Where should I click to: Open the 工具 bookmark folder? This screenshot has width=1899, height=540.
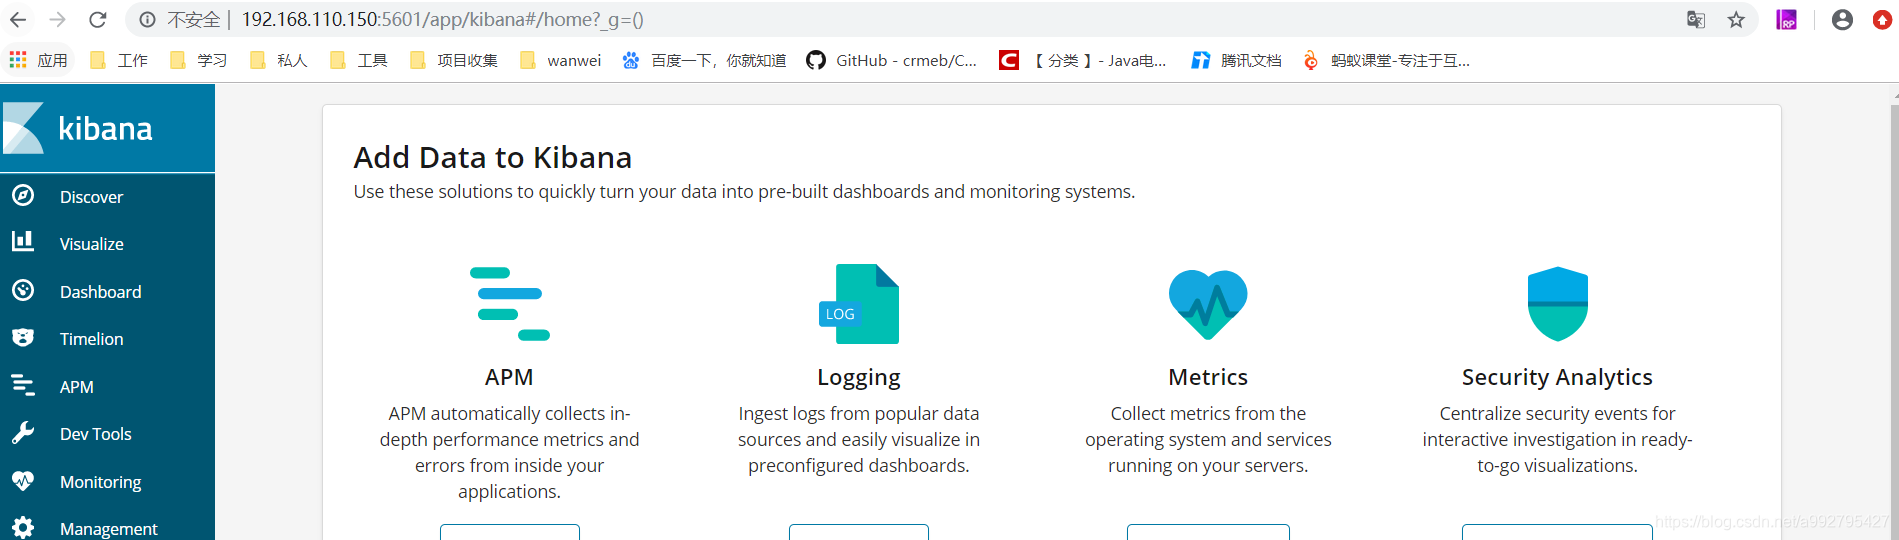click(359, 60)
